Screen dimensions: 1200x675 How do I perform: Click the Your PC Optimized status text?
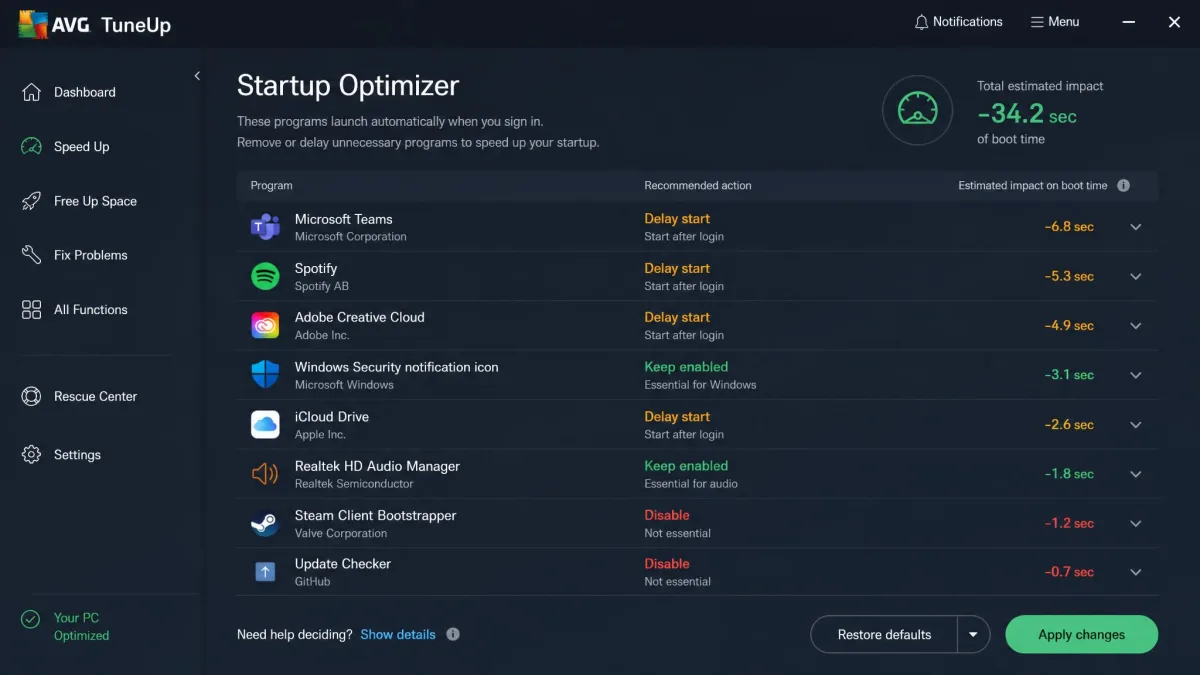click(81, 627)
